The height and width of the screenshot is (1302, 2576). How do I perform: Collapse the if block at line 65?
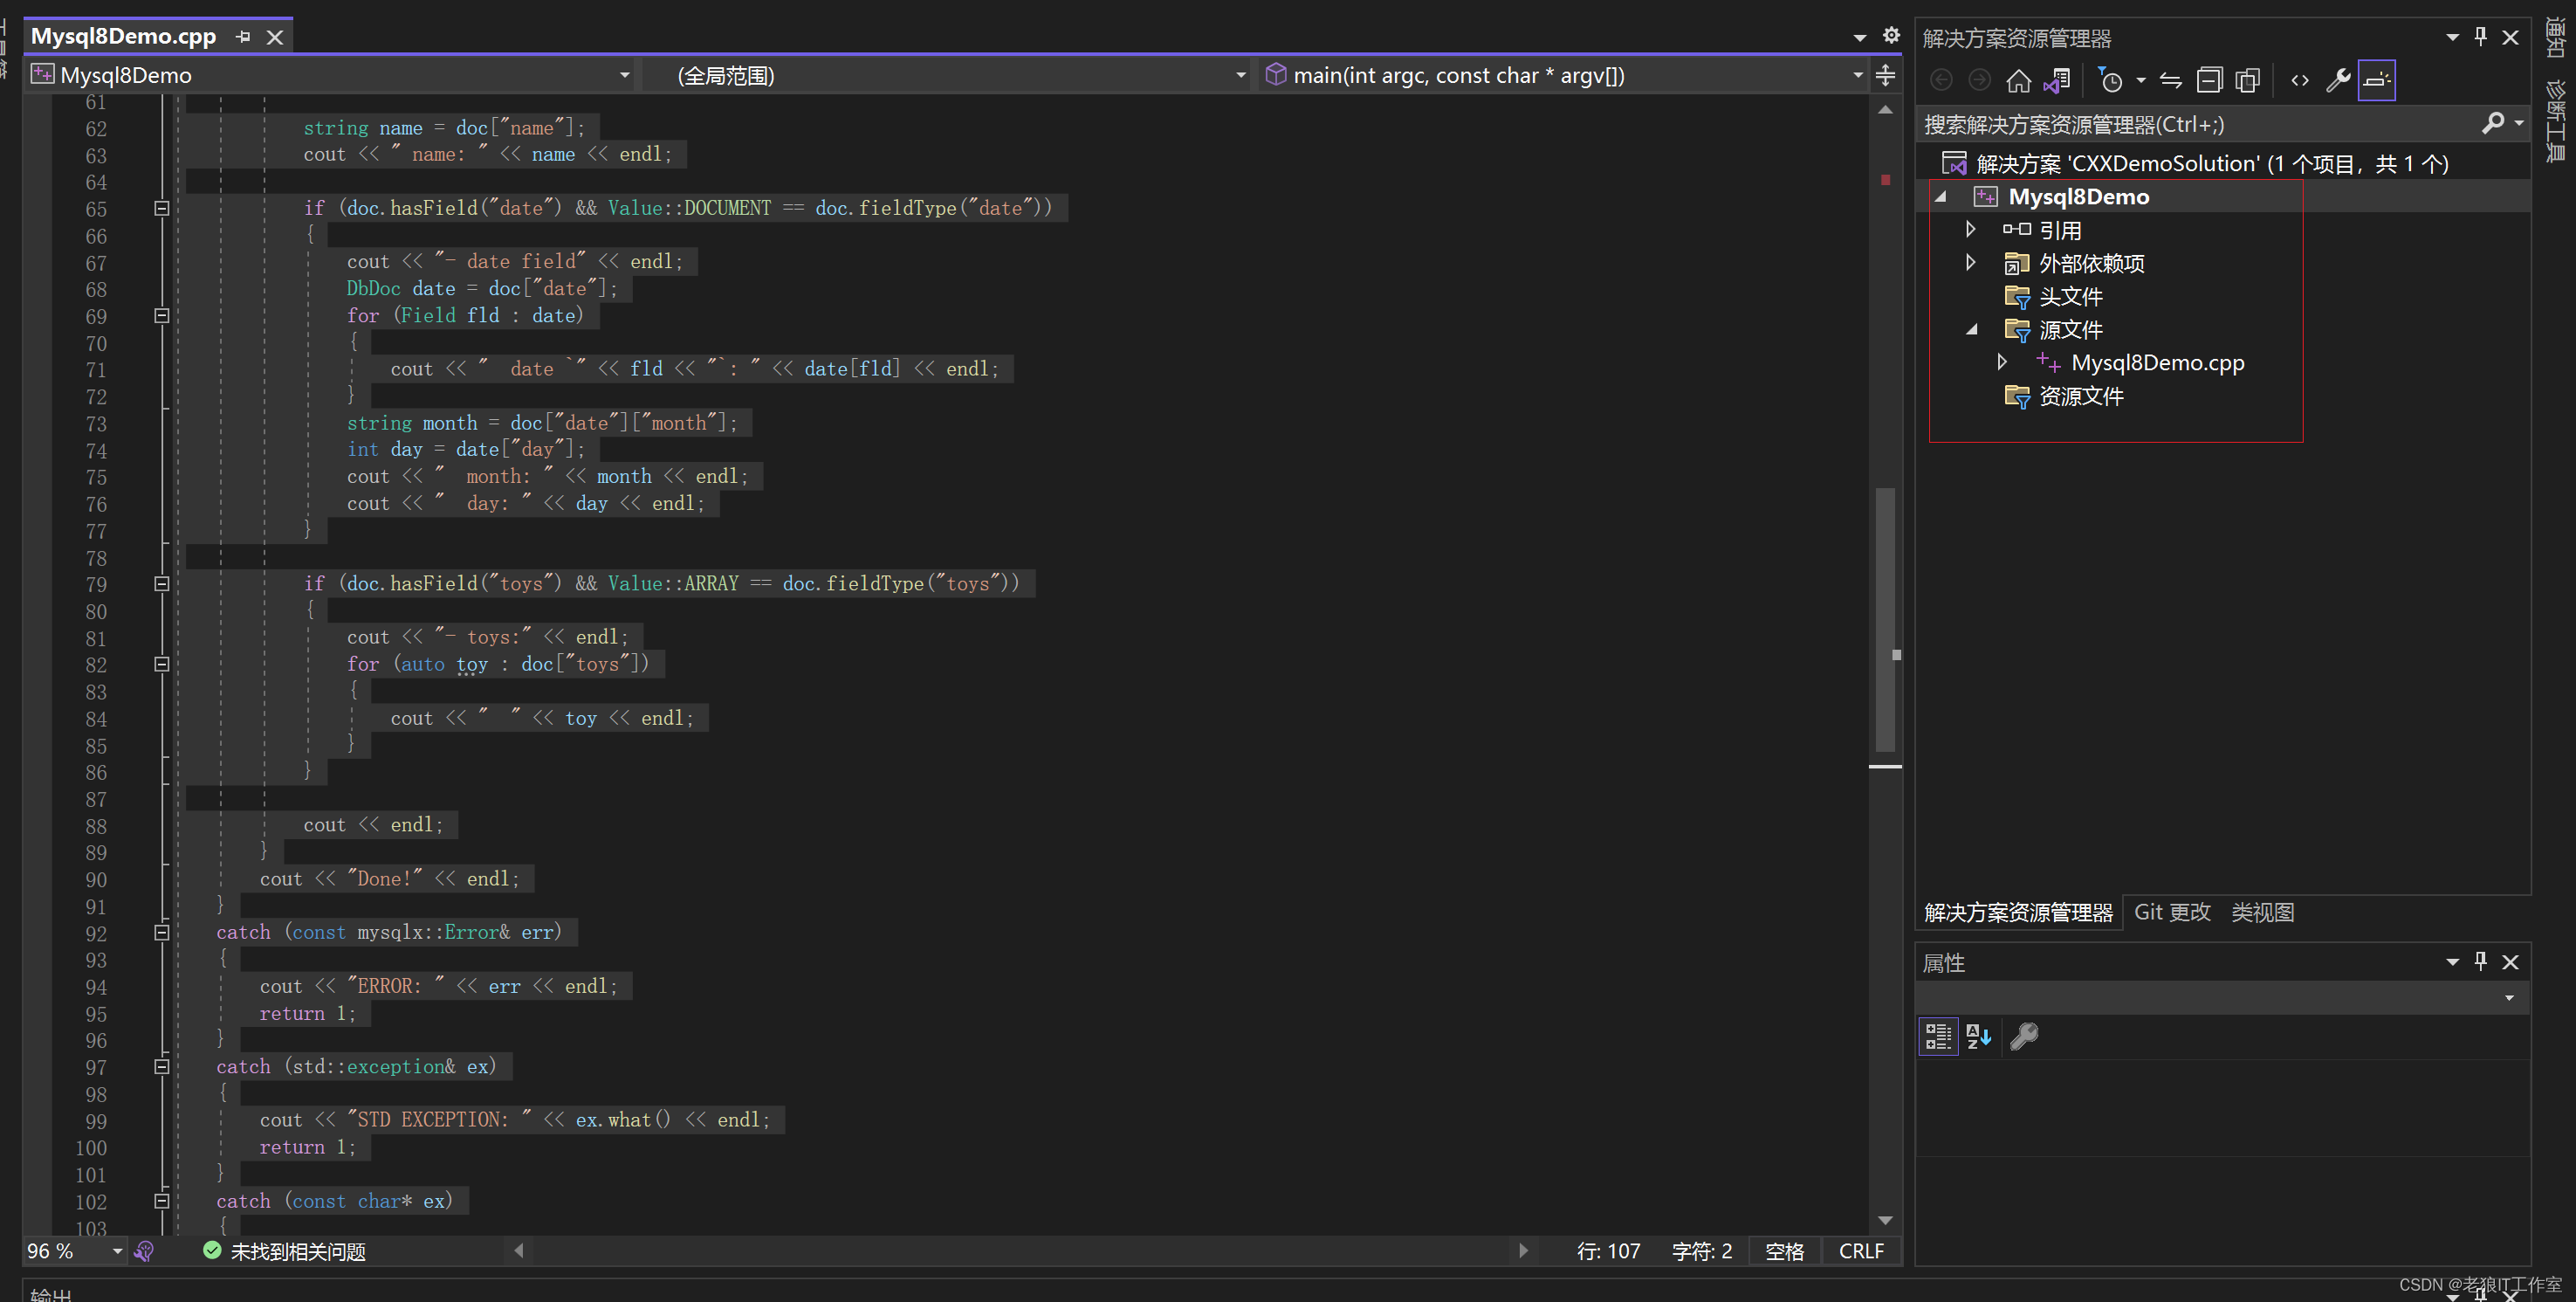point(161,208)
